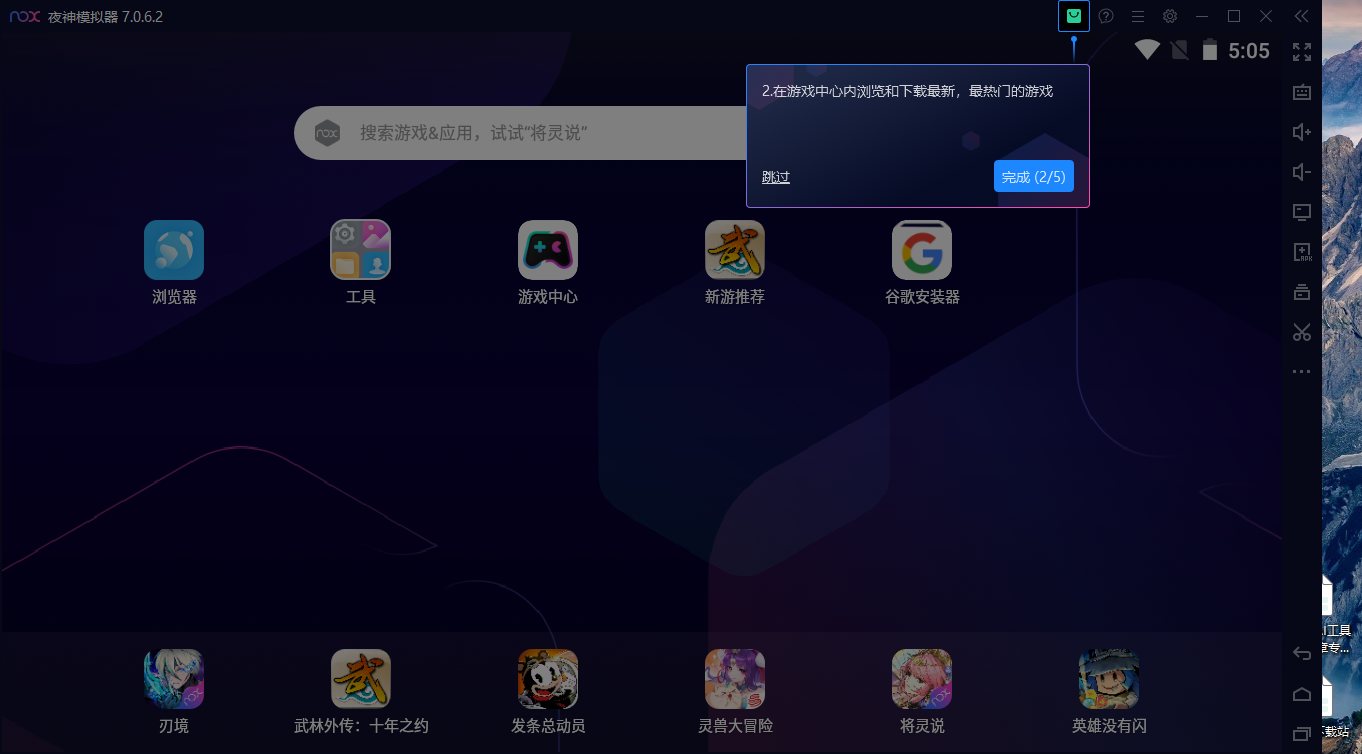Screen dimensions: 1362x754
Task: Open the help question mark icon
Action: (x=1106, y=16)
